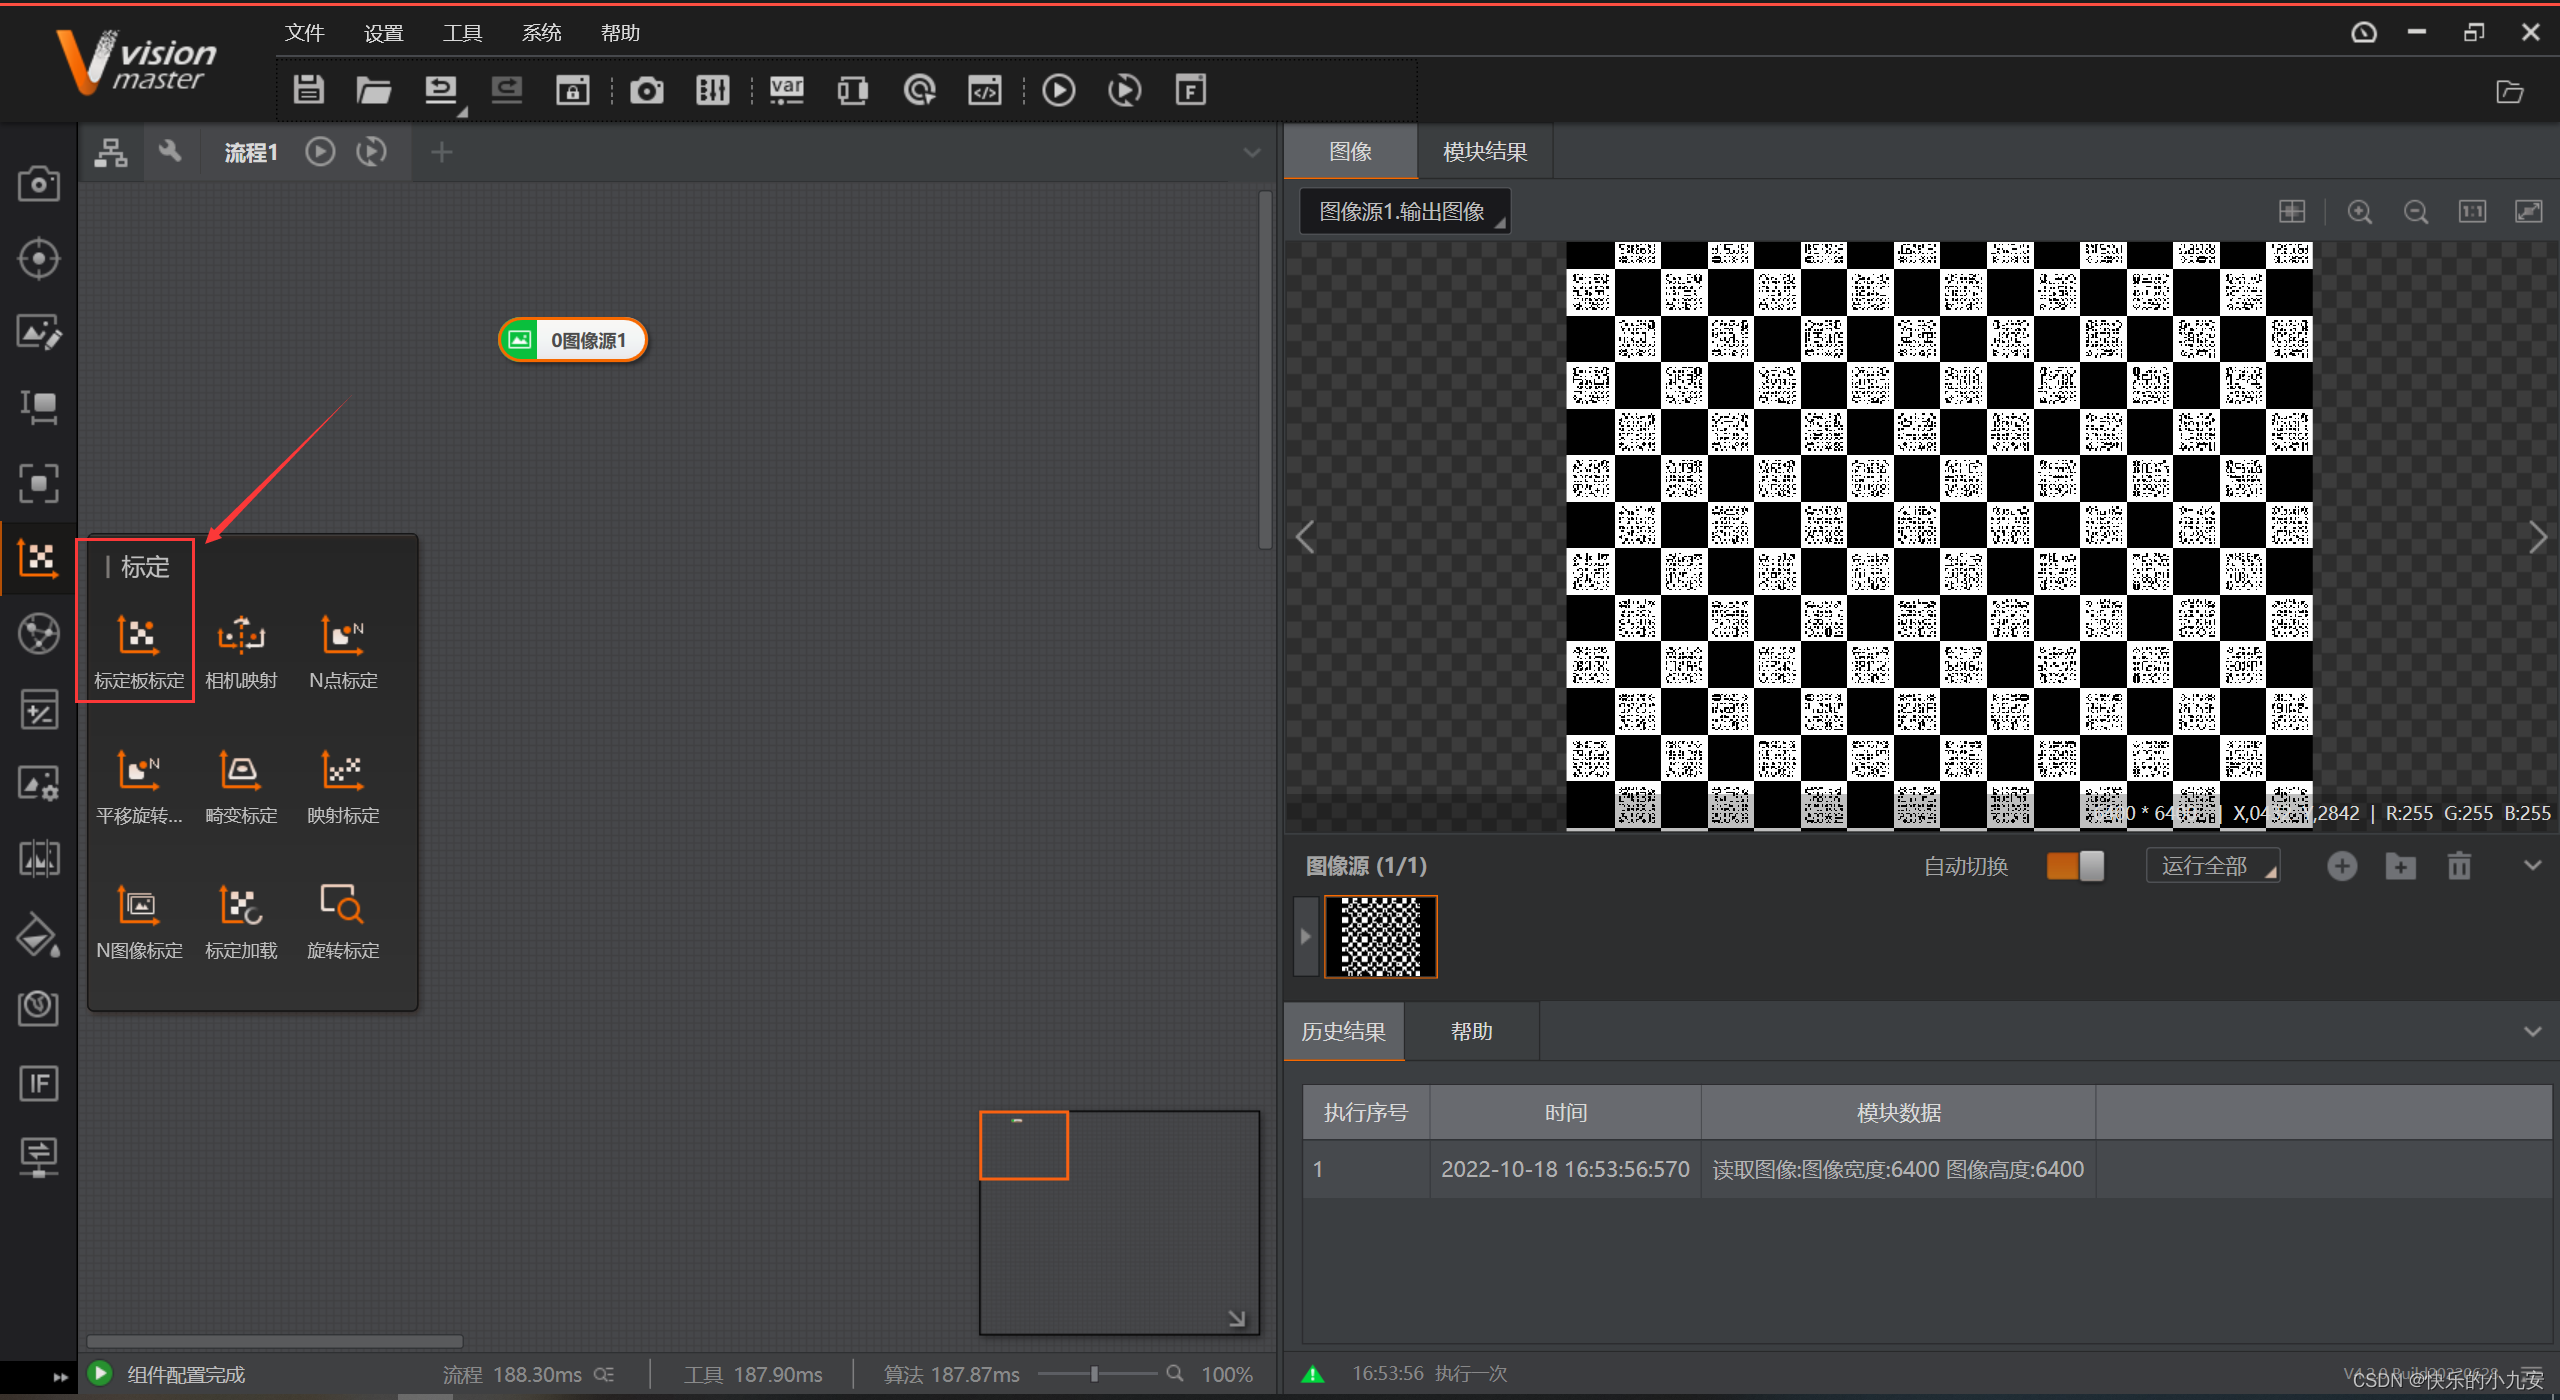This screenshot has height=1400, width=2560.
Task: Open the 图像源1.输出图像 dropdown
Action: tap(1405, 212)
